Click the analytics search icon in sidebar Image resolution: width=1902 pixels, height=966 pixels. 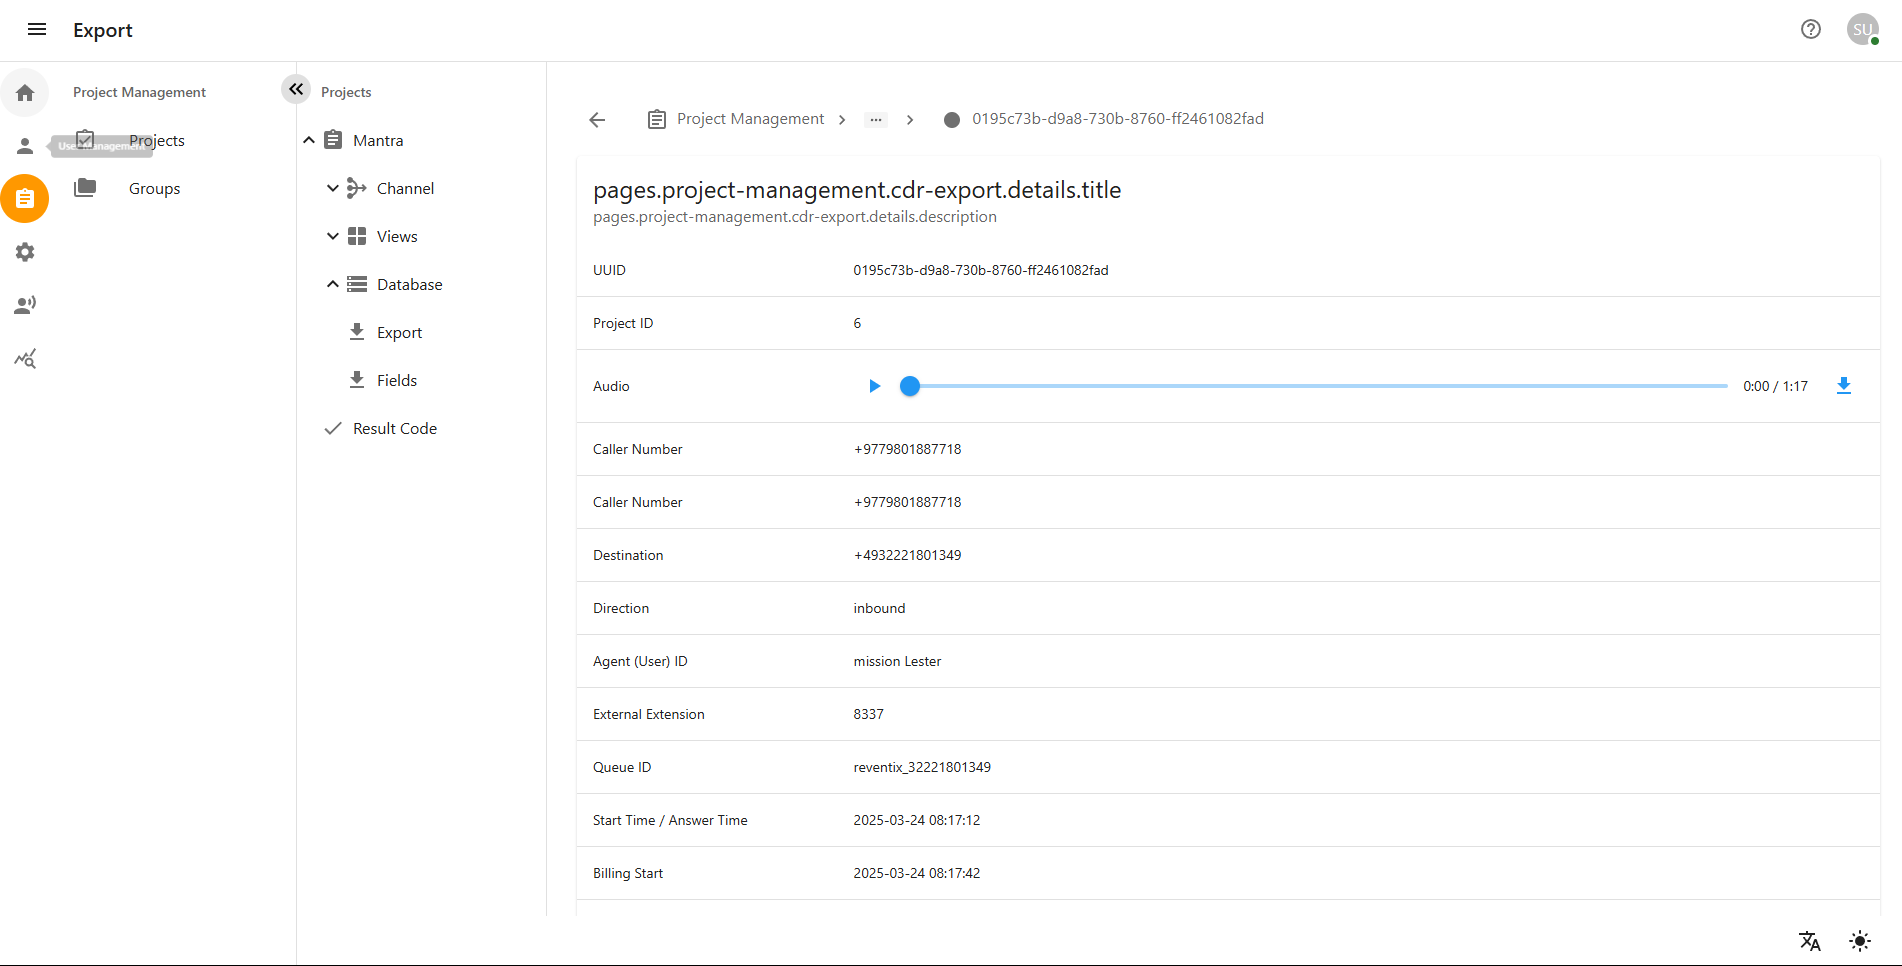pyautogui.click(x=24, y=358)
